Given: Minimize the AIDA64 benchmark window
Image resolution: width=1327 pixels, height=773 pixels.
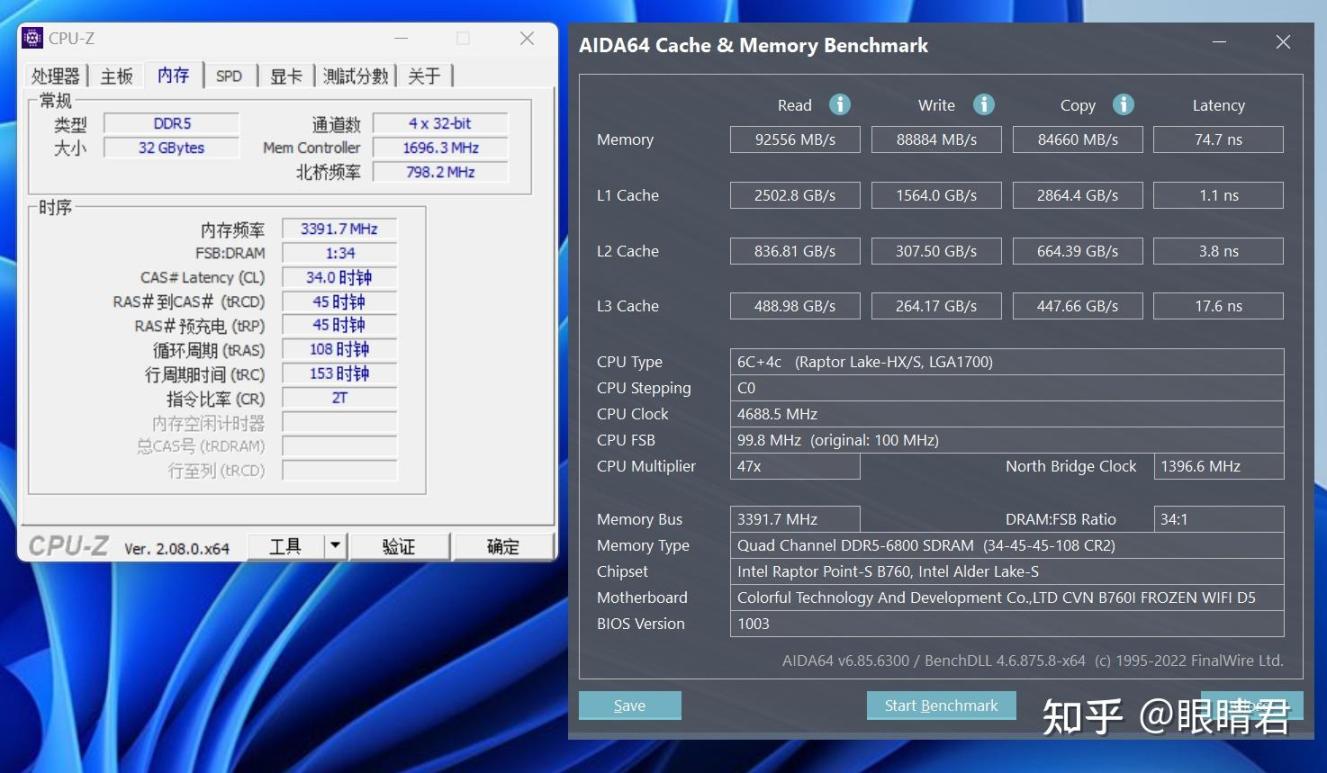Looking at the screenshot, I should coord(1220,42).
